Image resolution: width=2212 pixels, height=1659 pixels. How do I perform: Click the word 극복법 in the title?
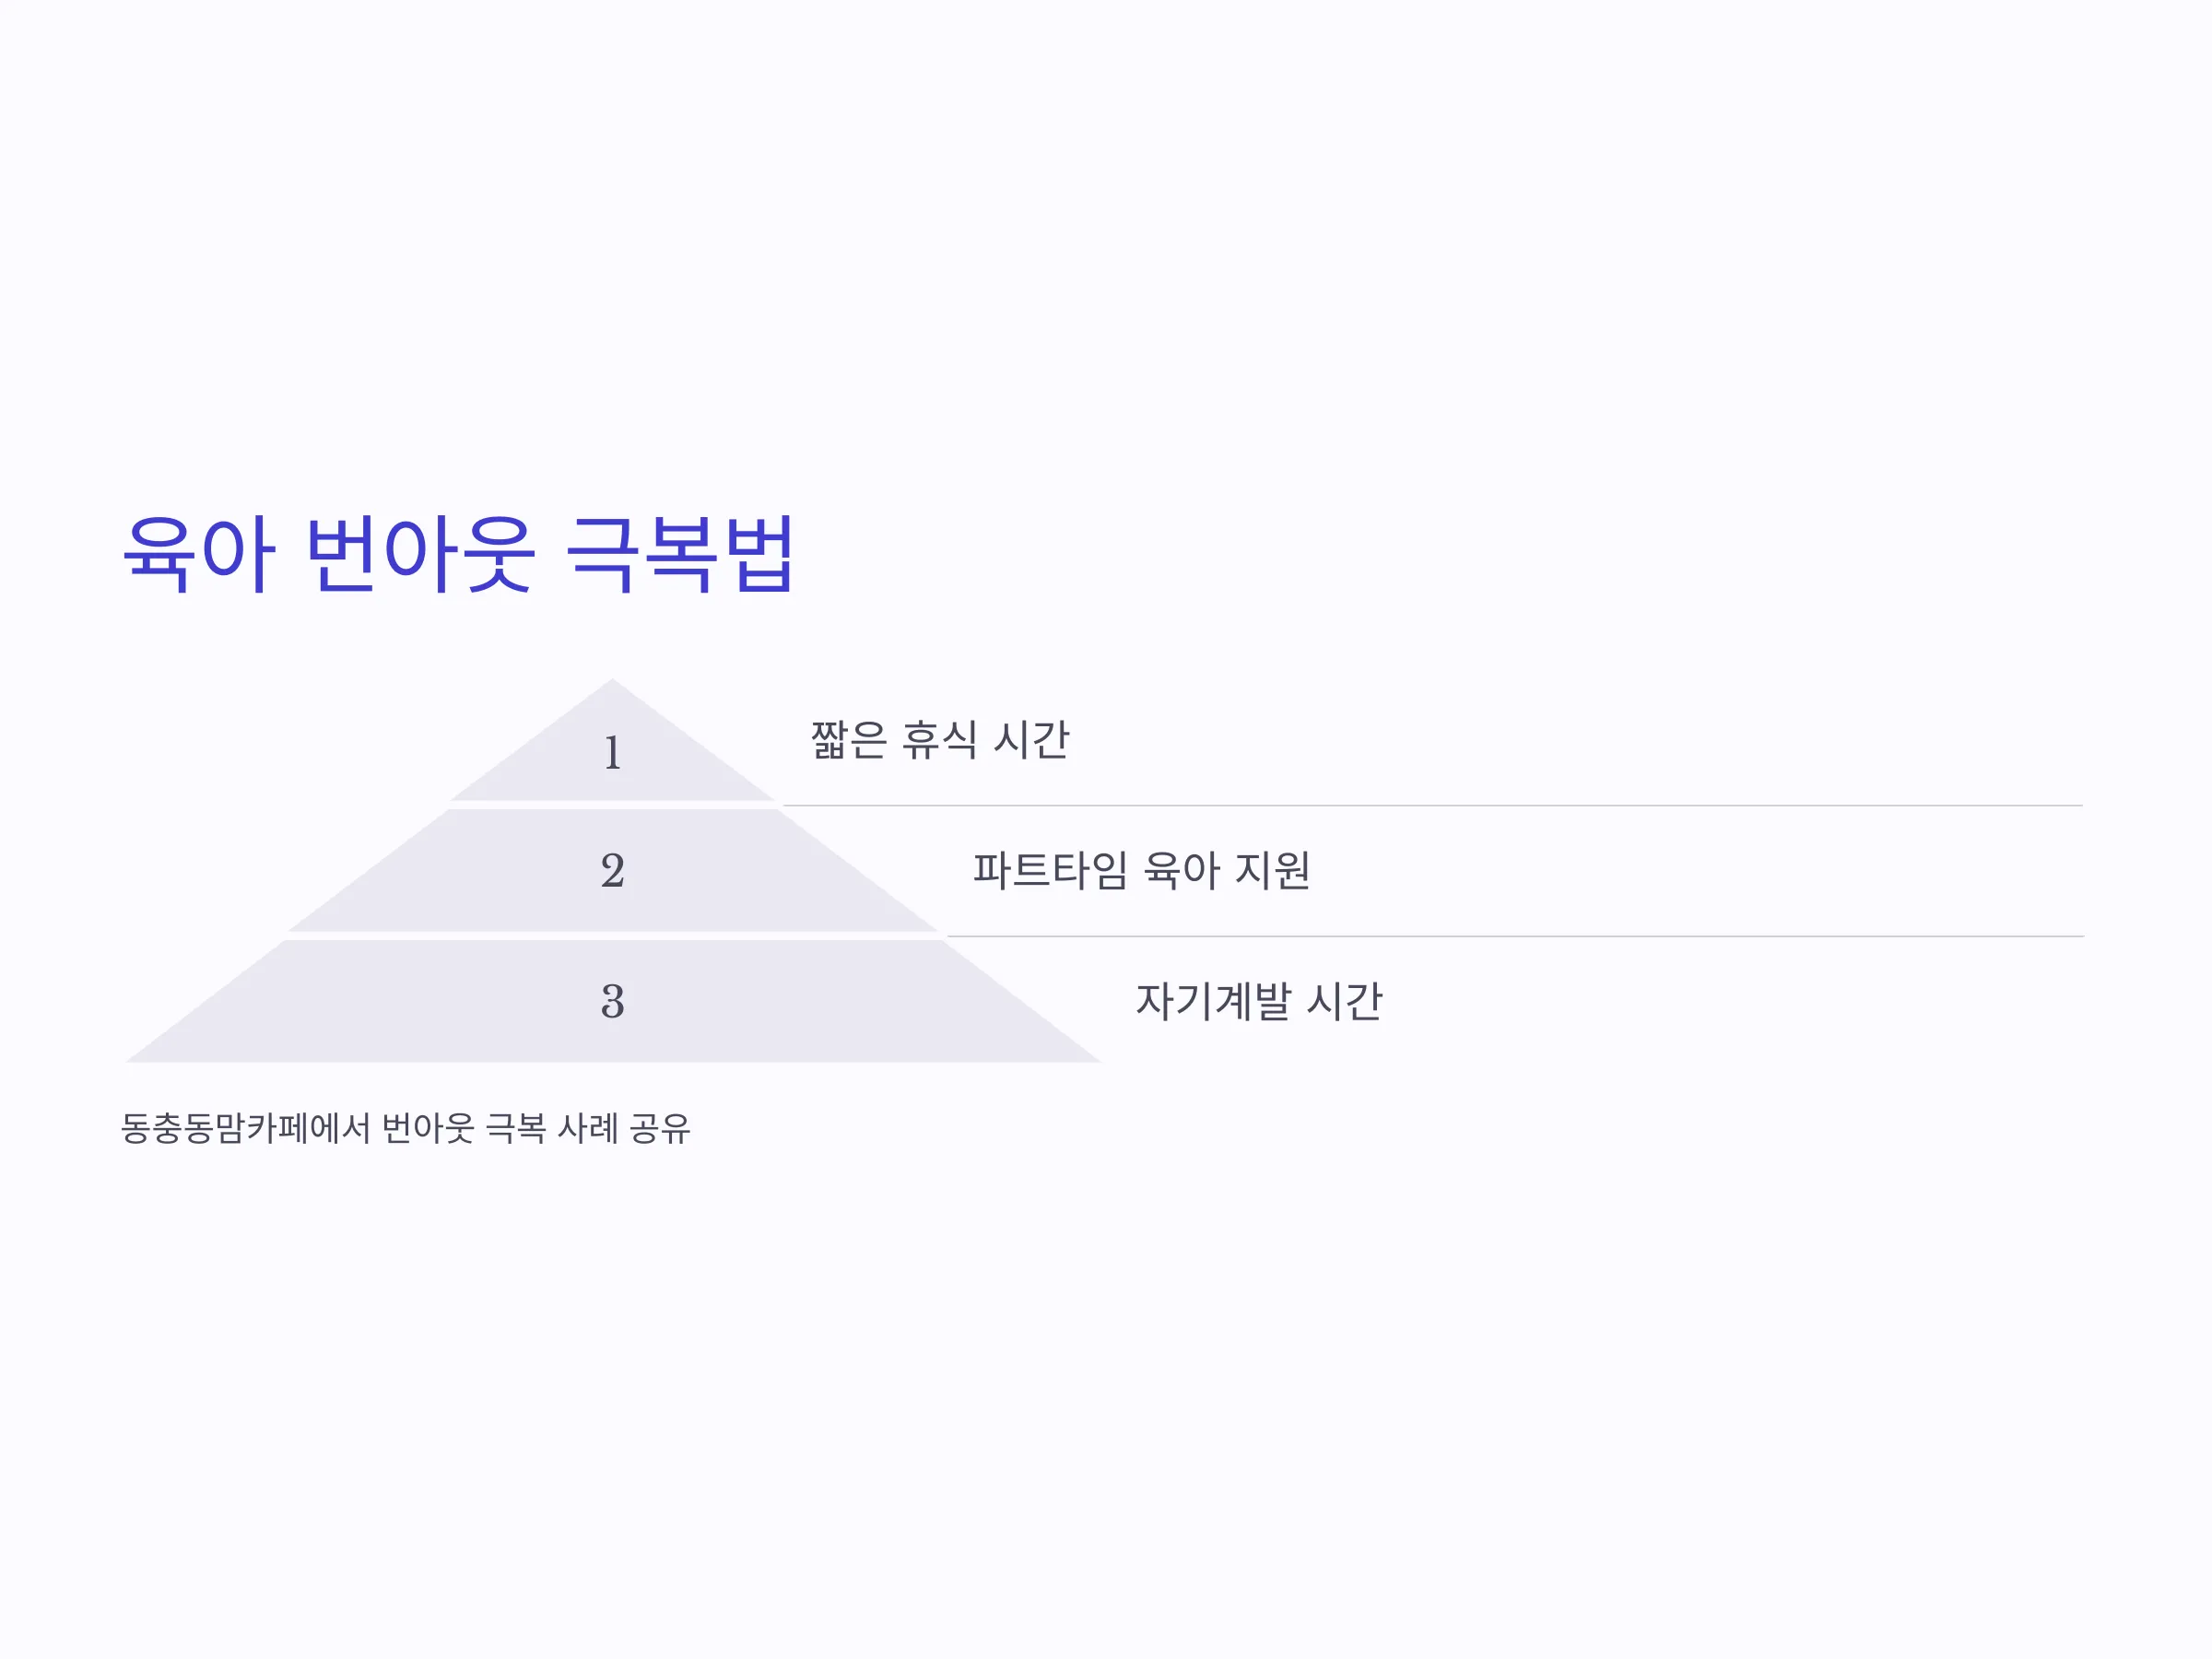pyautogui.click(x=680, y=554)
